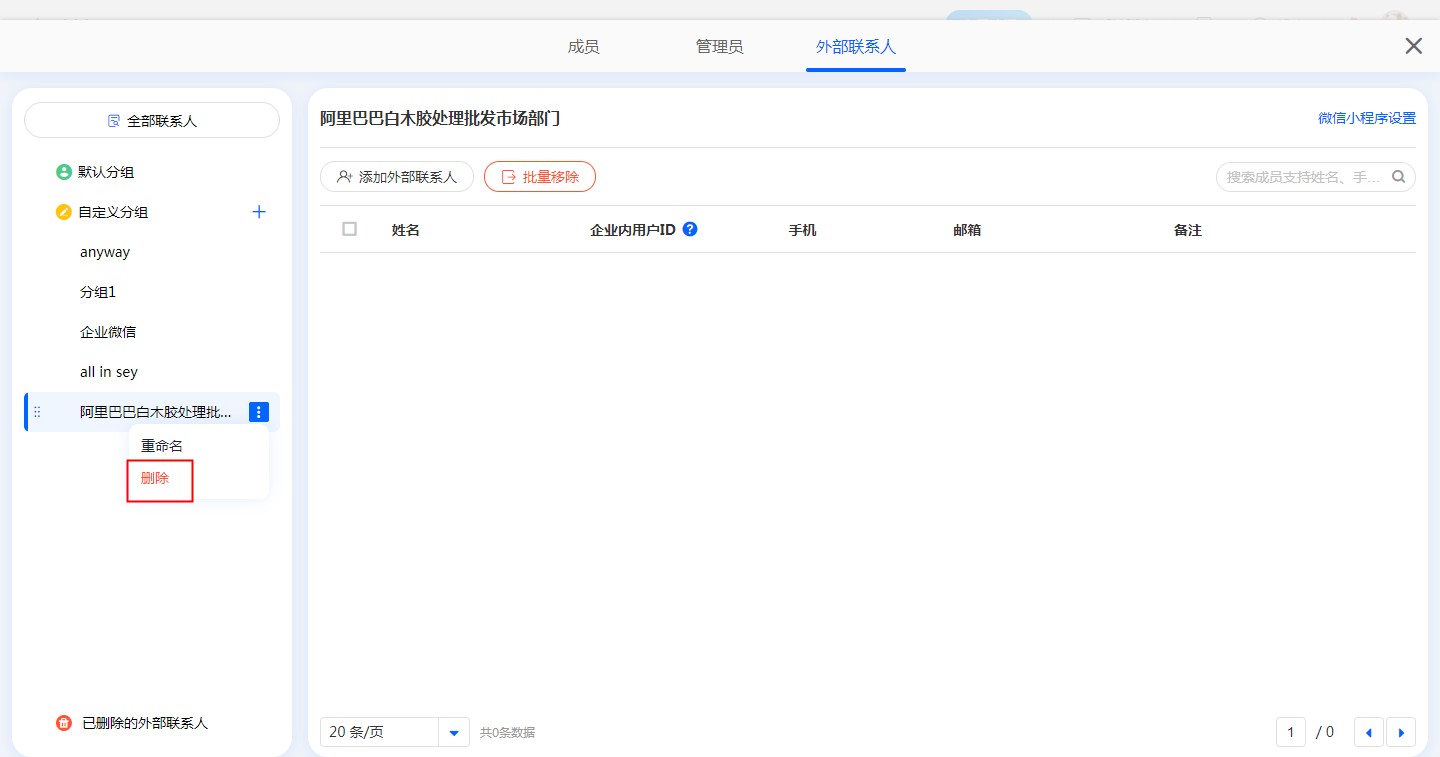Click the drag handle icon of selected group
The image size is (1440, 757).
(x=38, y=412)
